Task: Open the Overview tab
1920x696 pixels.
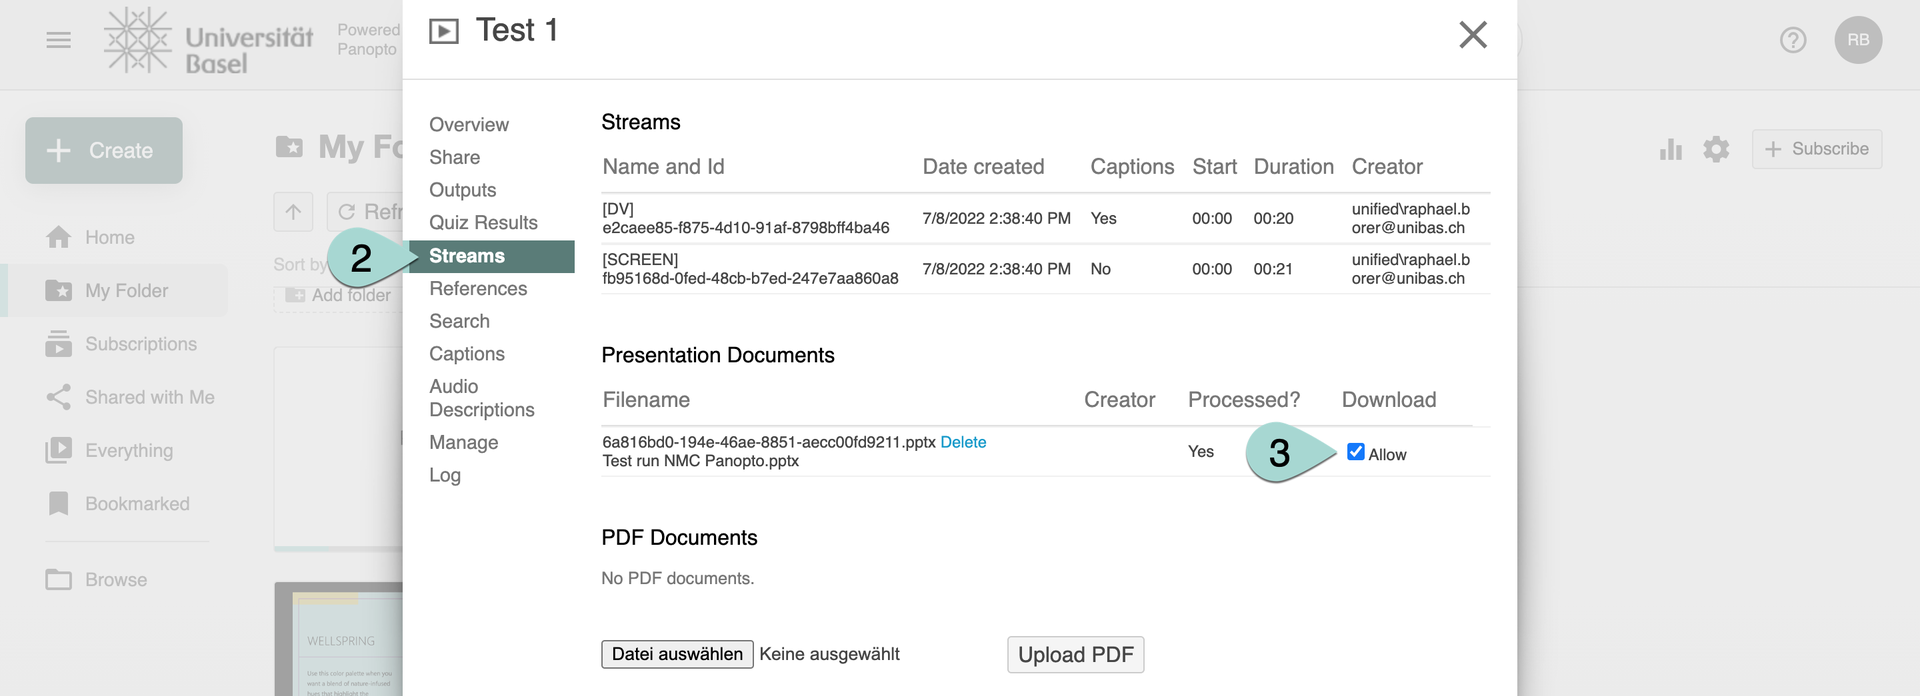Action: 468,125
